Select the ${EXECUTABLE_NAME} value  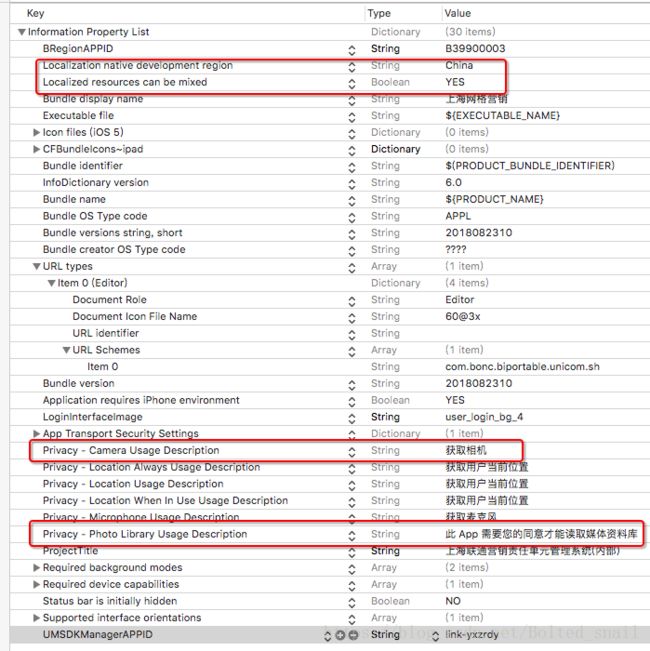pyautogui.click(x=503, y=115)
